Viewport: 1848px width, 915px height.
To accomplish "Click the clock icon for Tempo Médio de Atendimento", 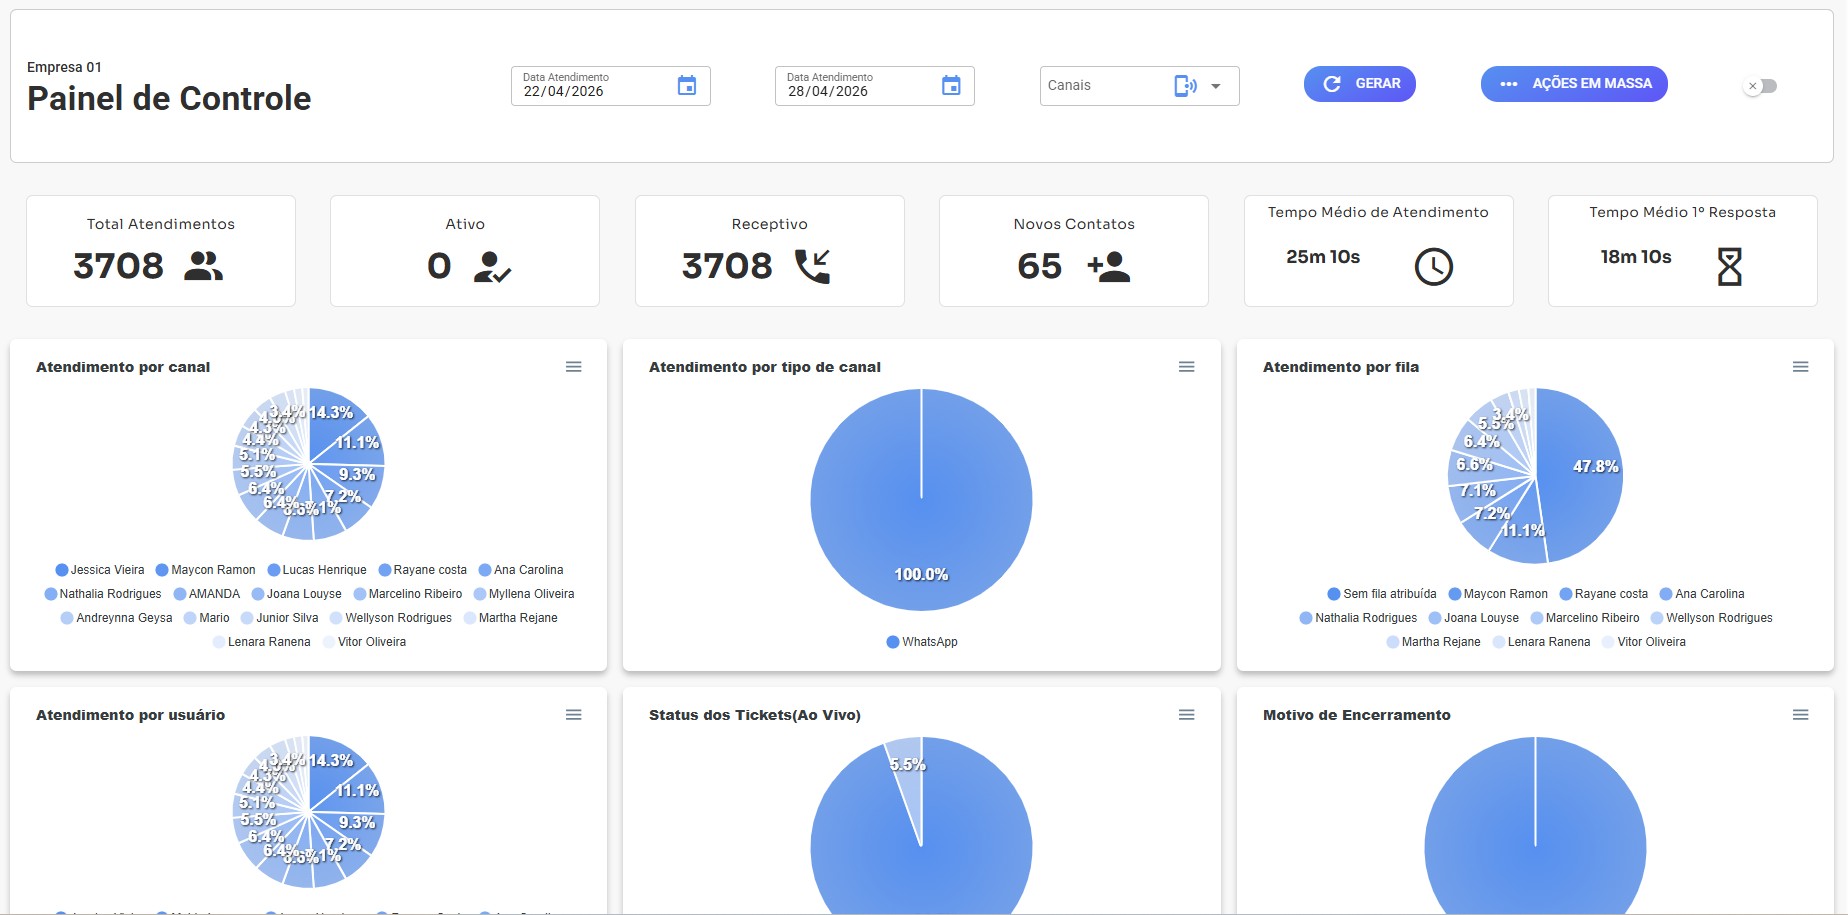I will [1434, 267].
